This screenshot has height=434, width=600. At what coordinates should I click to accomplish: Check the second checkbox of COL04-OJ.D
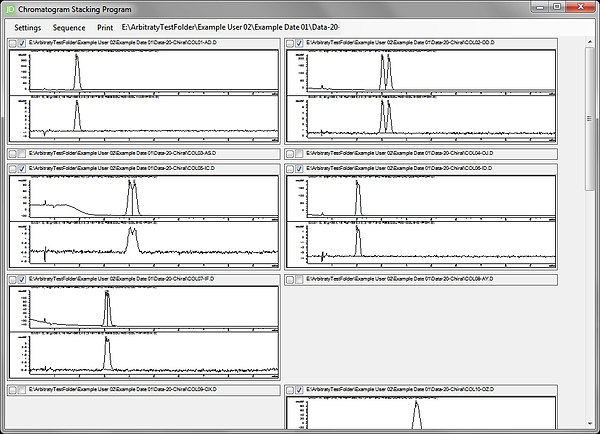click(299, 153)
